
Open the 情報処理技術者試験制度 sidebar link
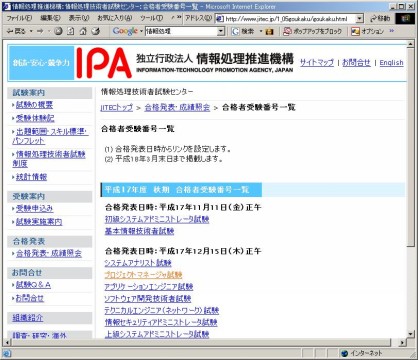coord(49,159)
